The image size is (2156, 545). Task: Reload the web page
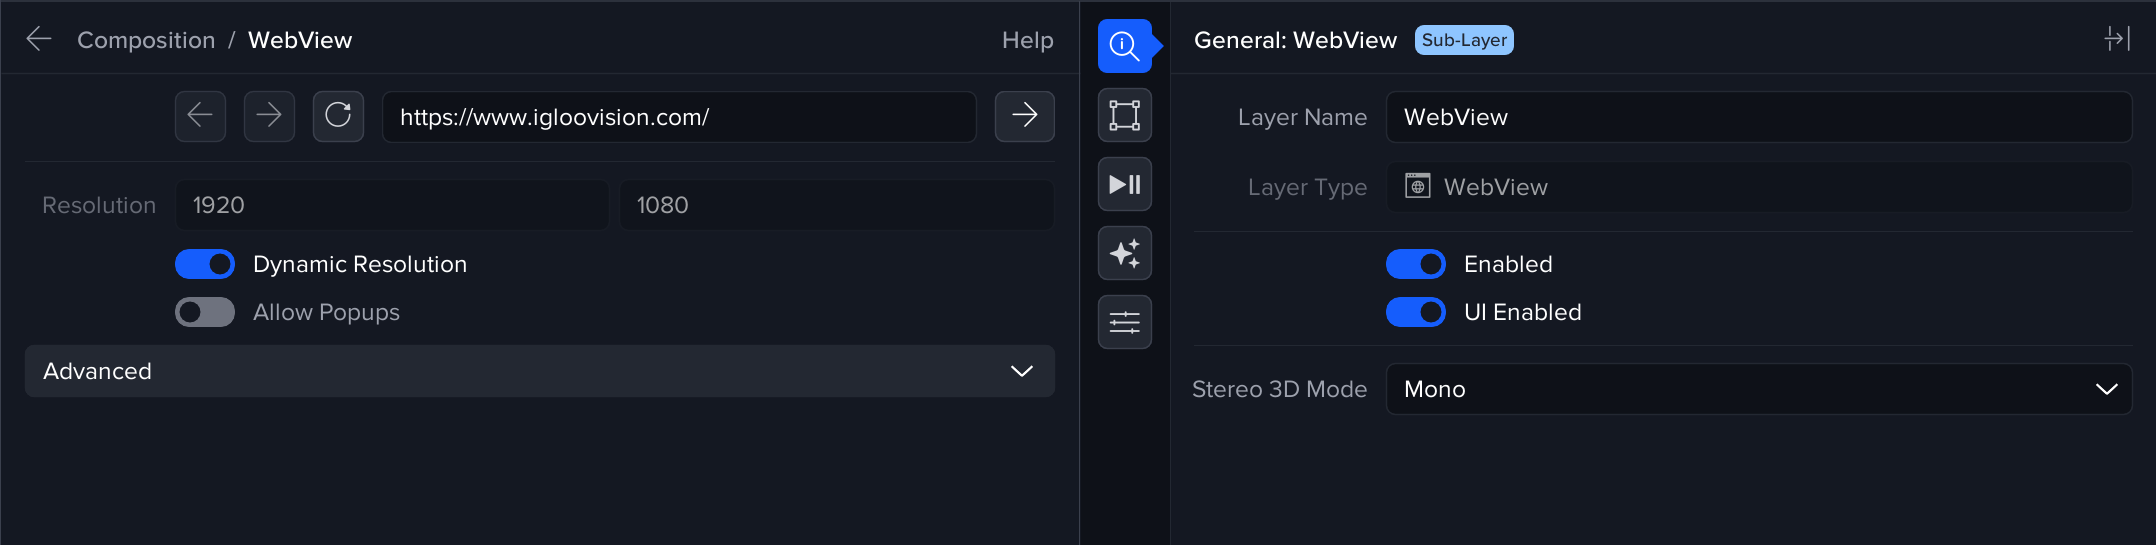338,116
